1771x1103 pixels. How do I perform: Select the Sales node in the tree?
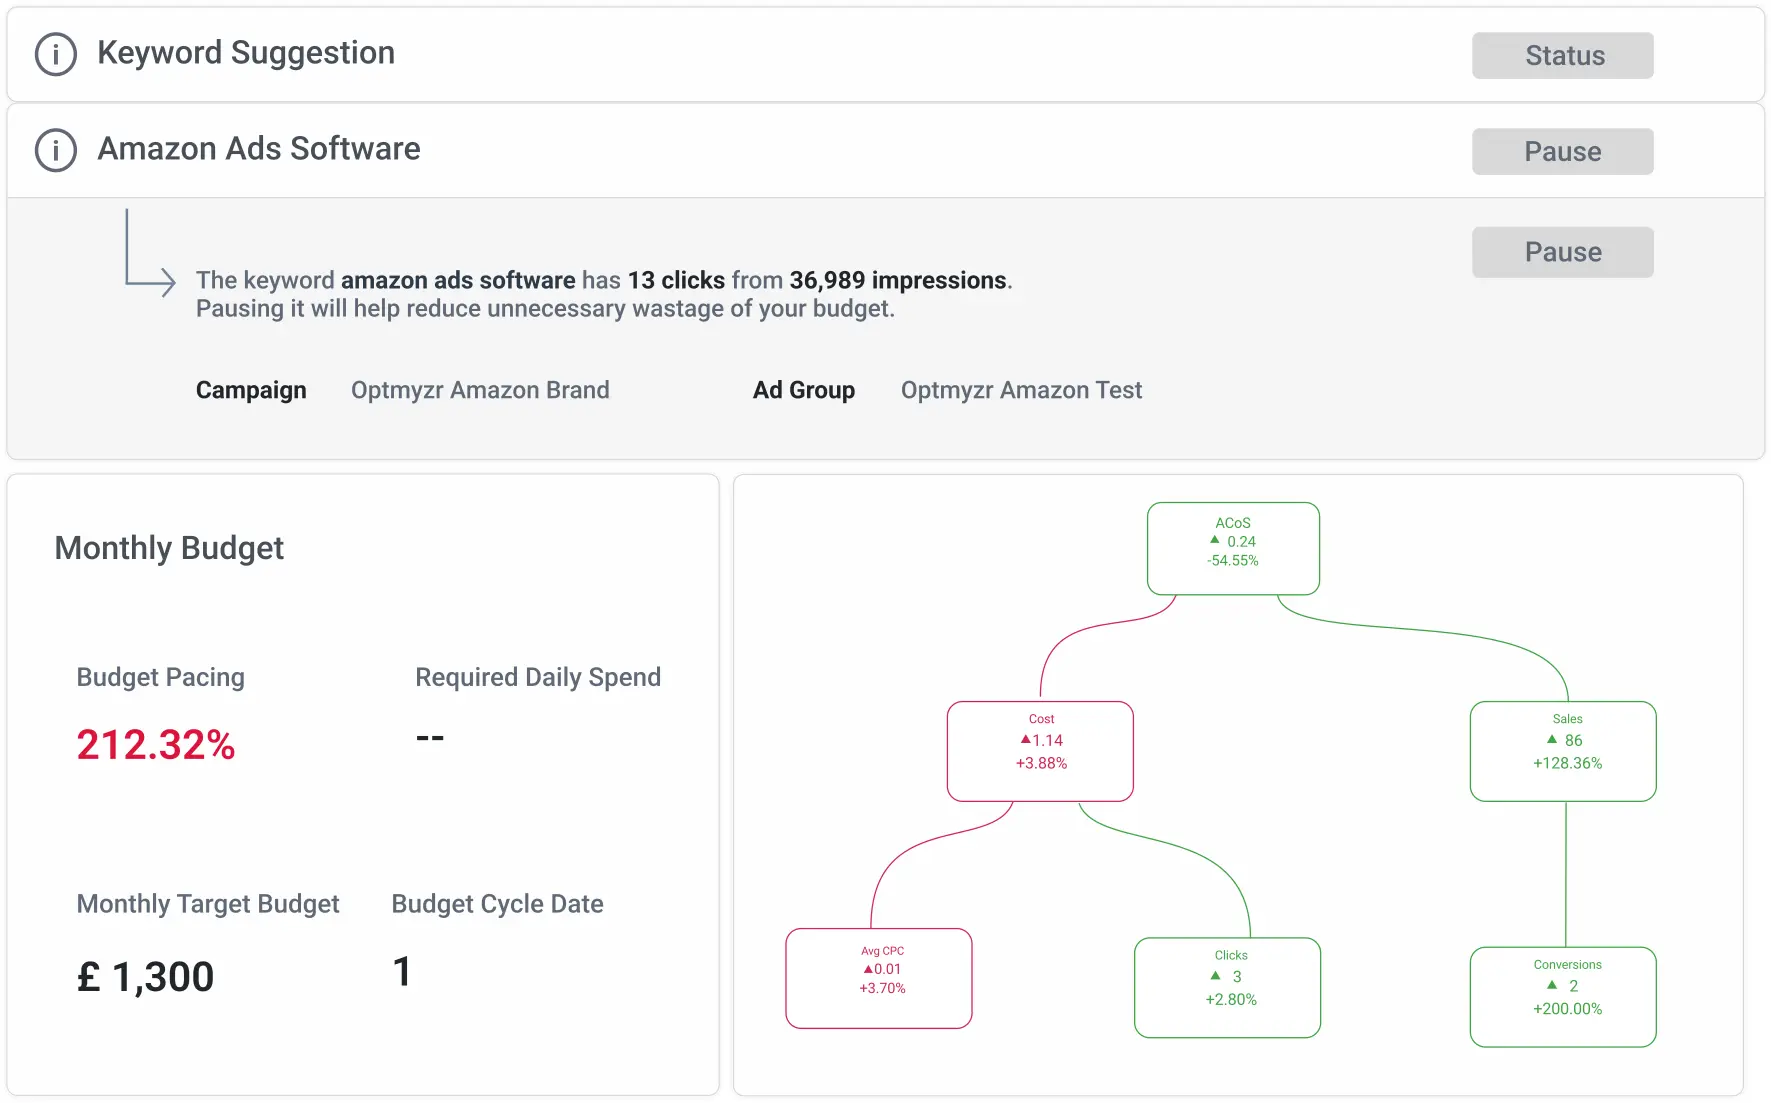click(x=1563, y=751)
